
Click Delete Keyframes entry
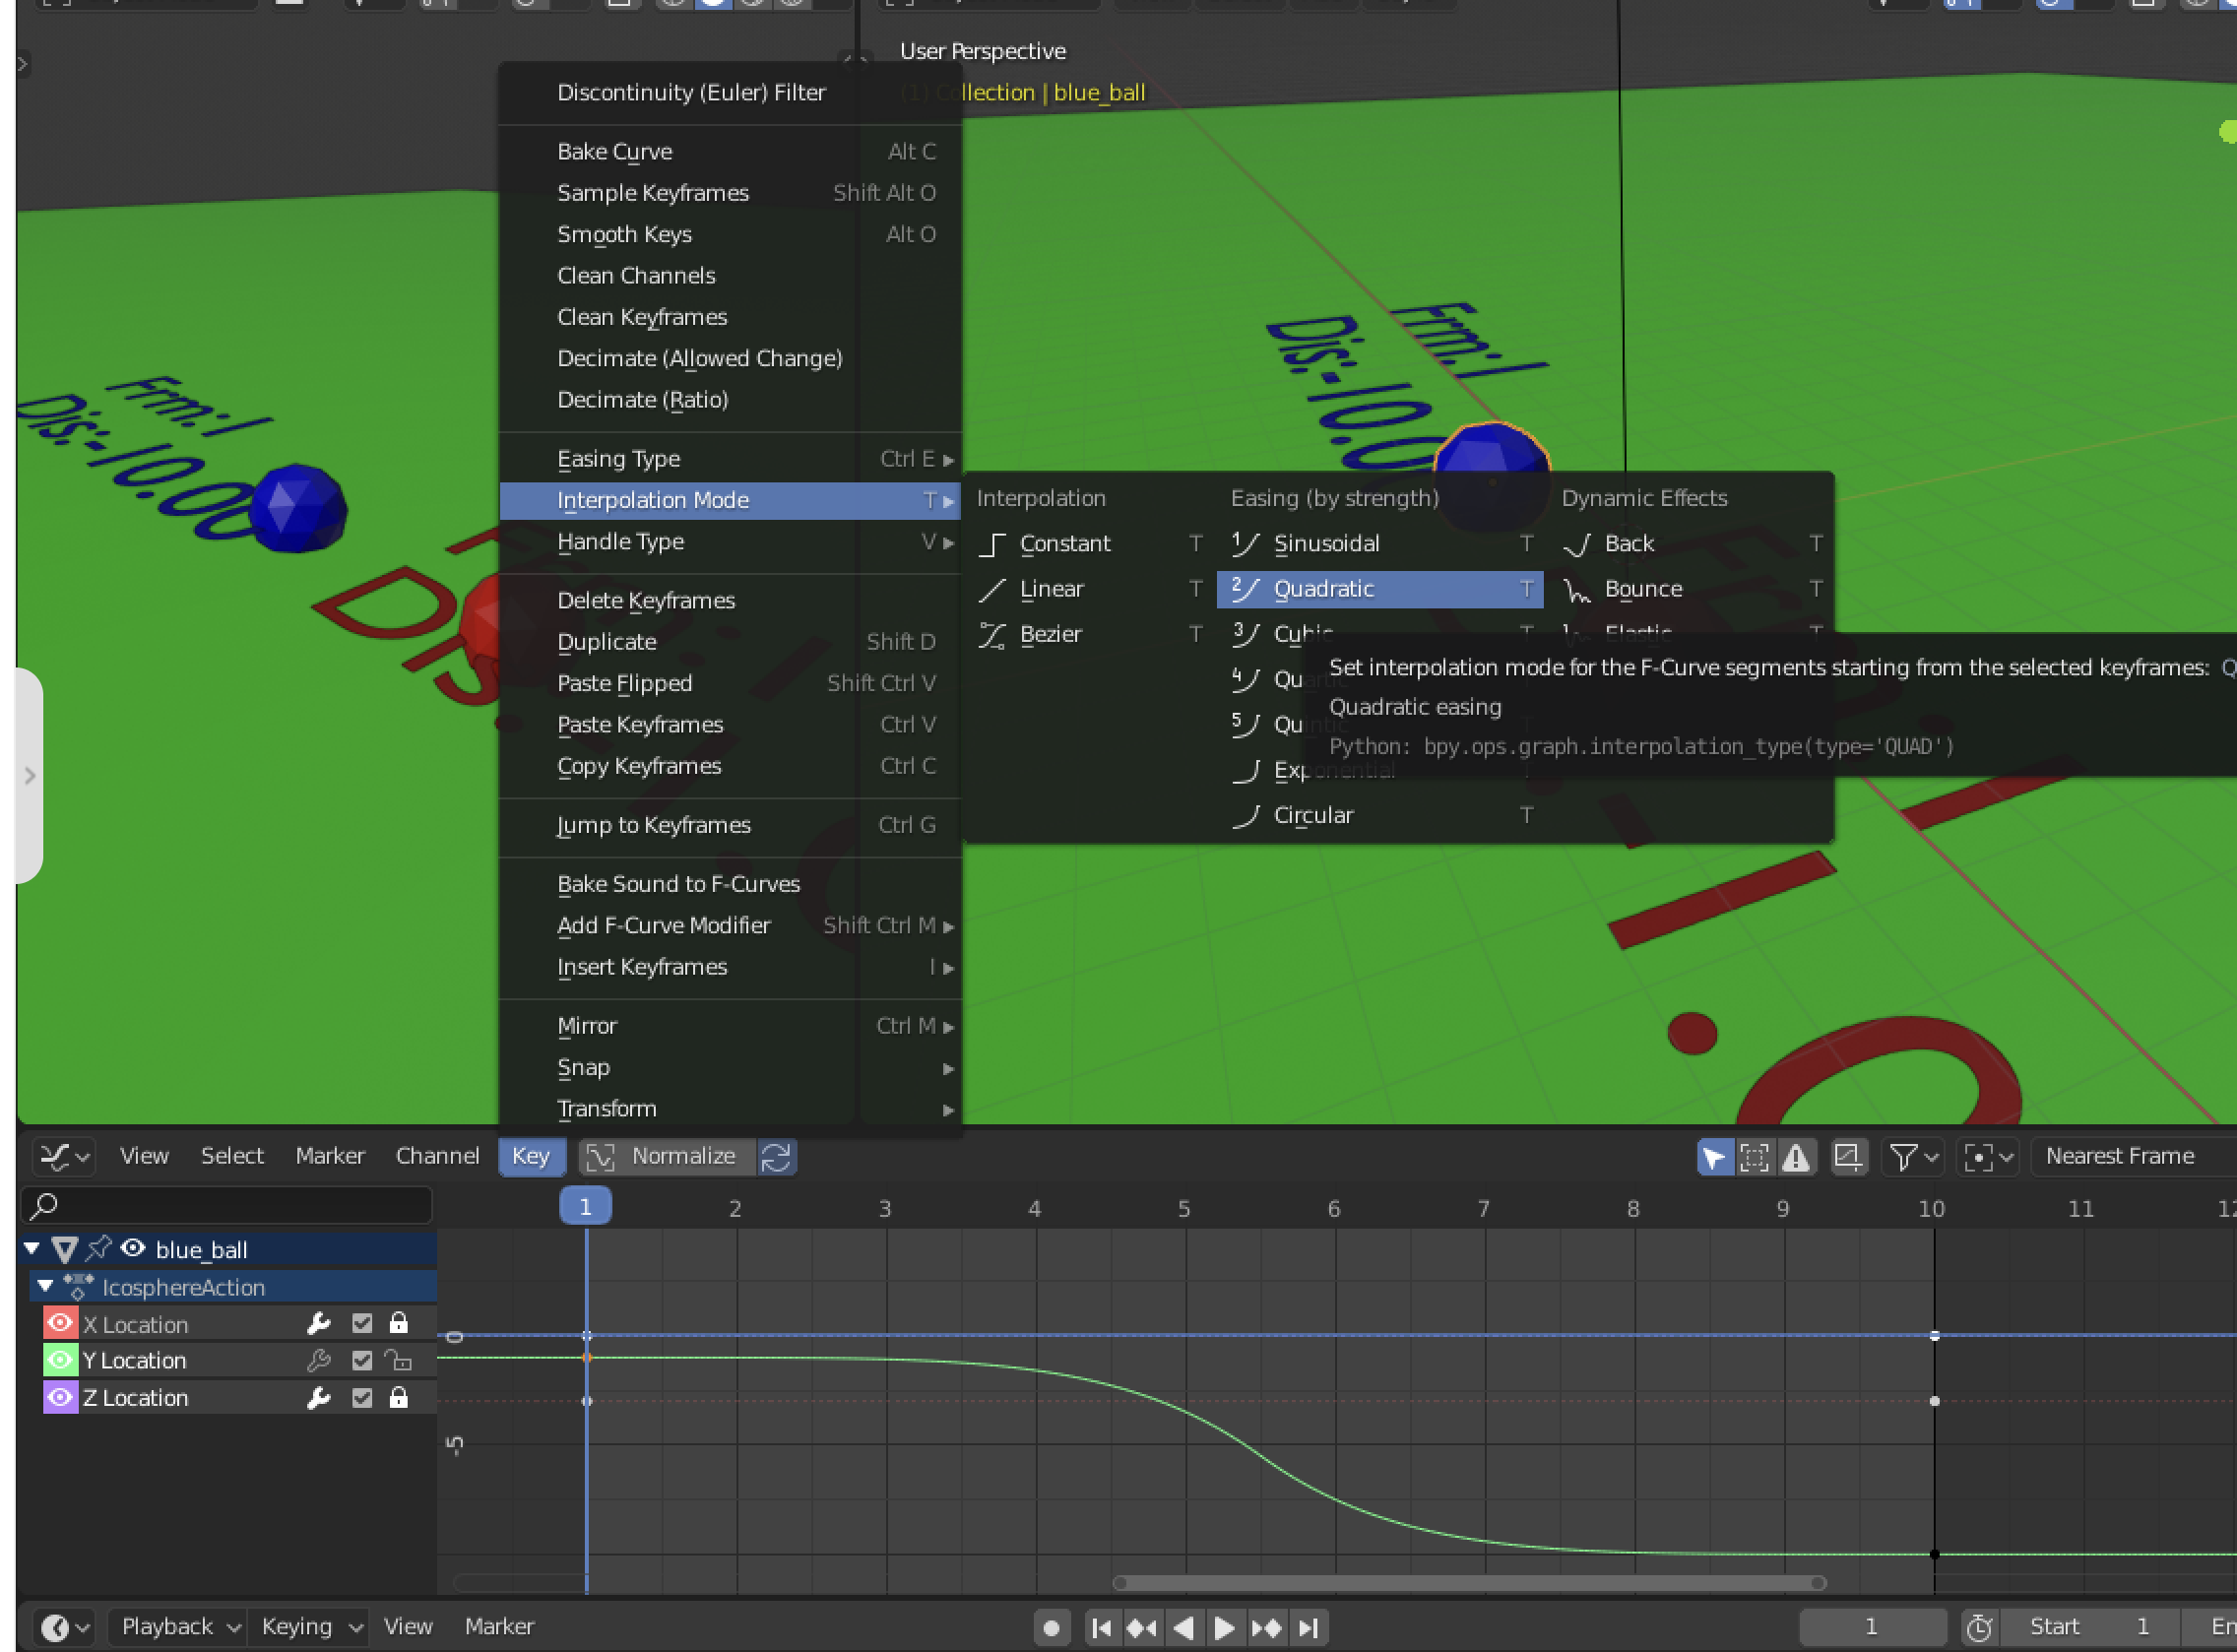pos(730,600)
